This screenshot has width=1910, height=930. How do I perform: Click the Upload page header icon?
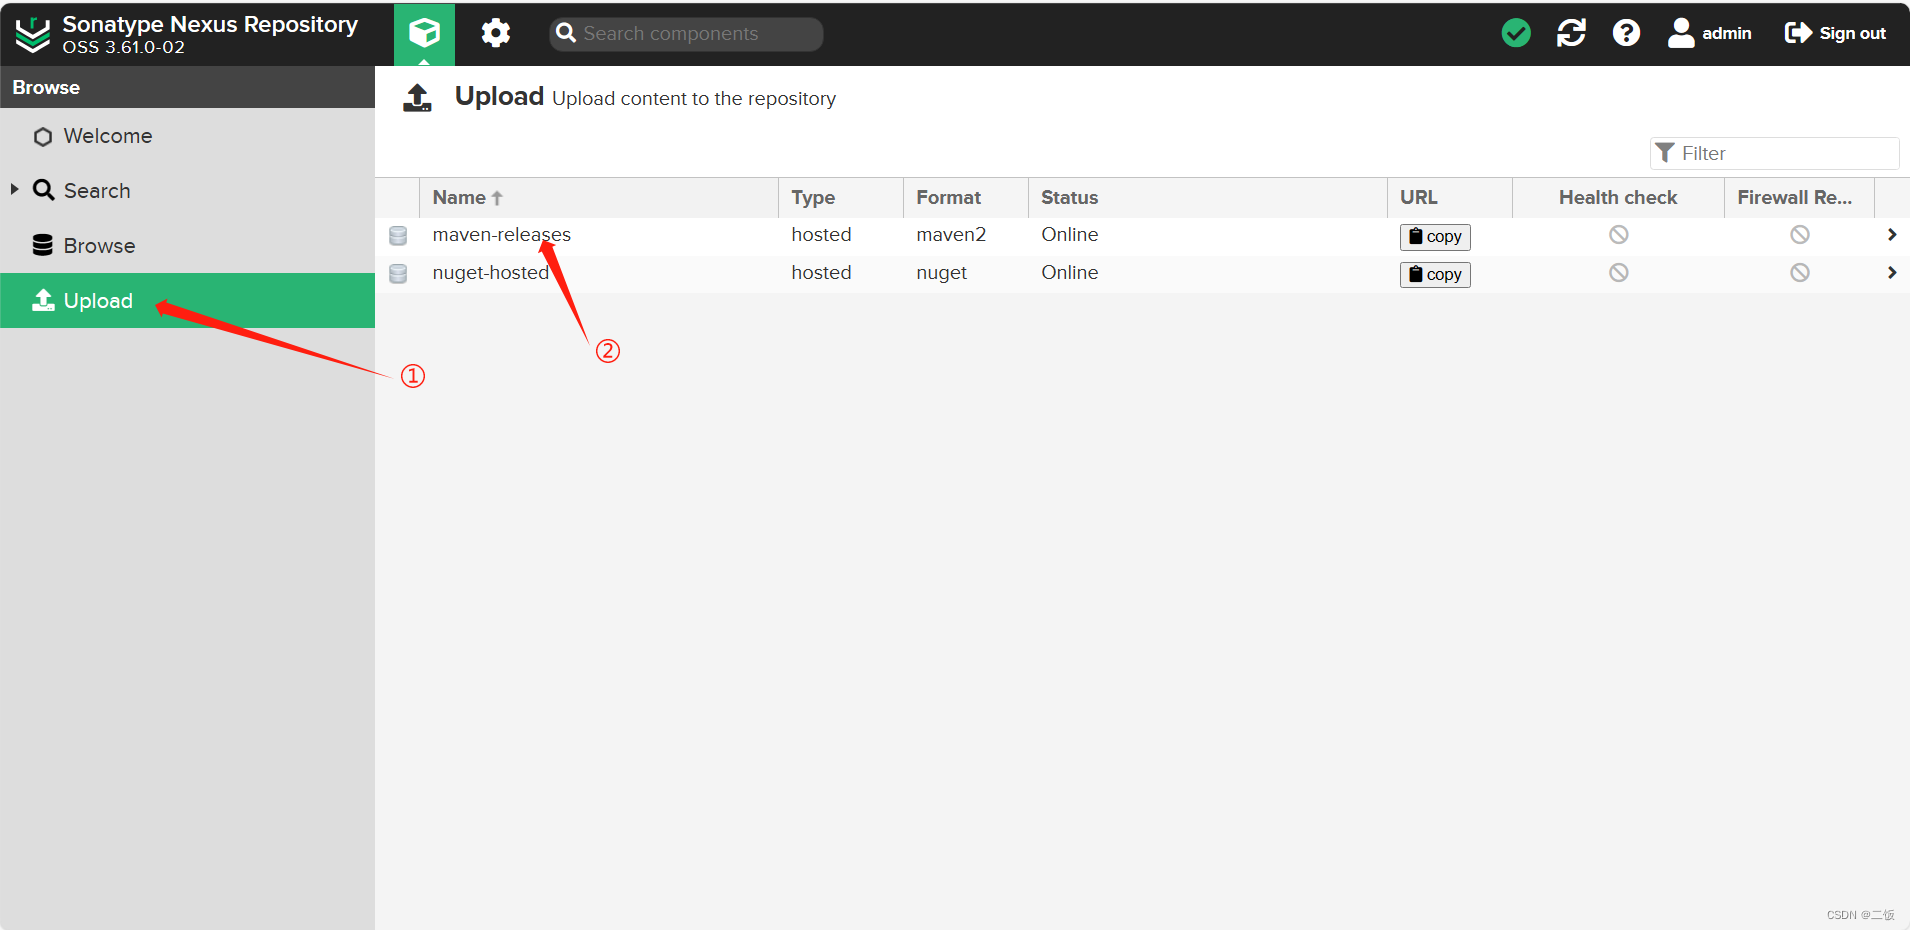click(x=417, y=98)
